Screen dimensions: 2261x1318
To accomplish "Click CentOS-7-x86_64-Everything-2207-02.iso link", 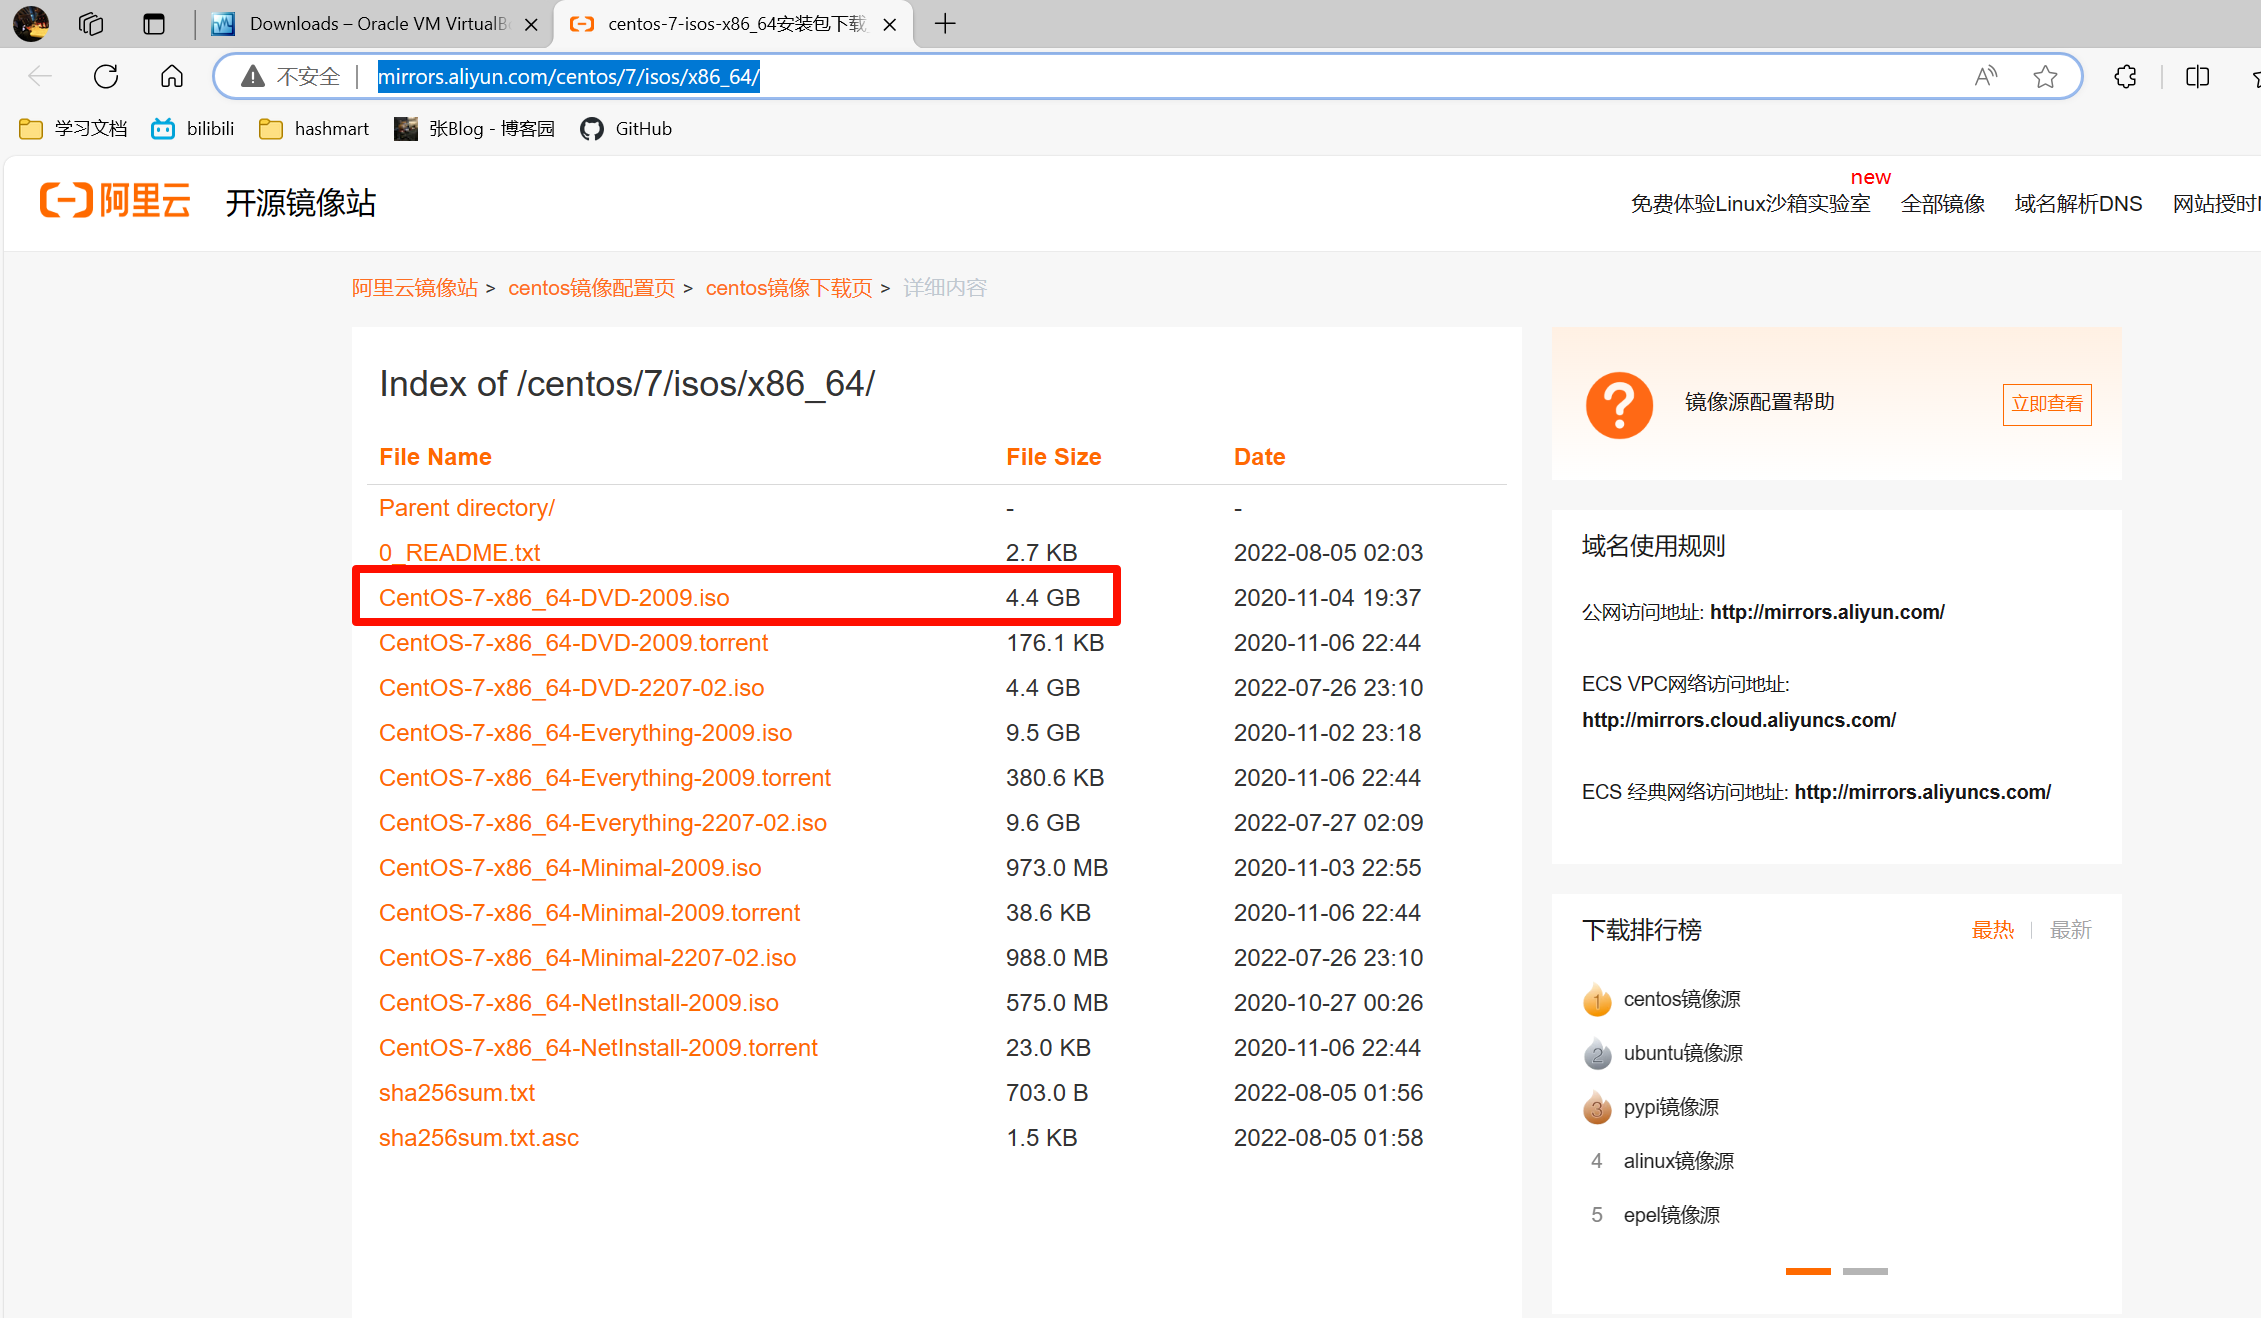I will (603, 823).
